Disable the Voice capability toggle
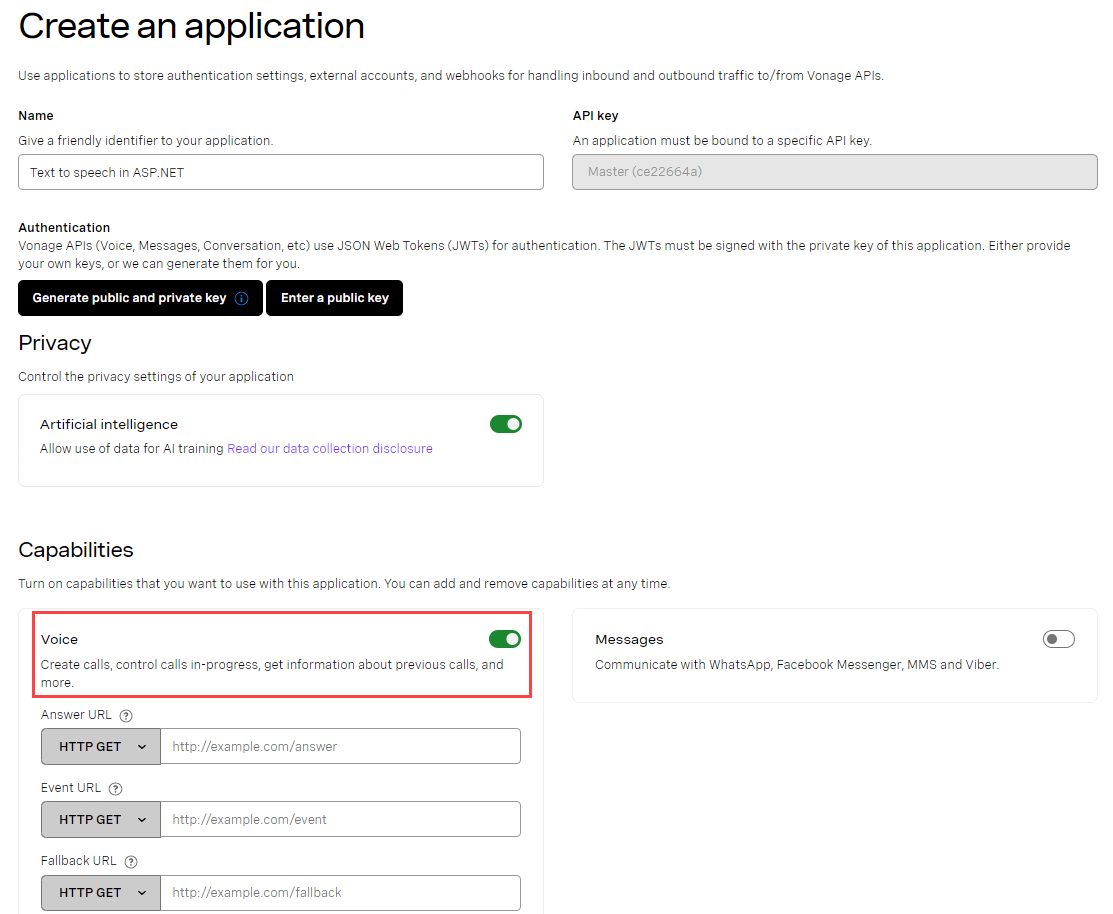 point(505,639)
